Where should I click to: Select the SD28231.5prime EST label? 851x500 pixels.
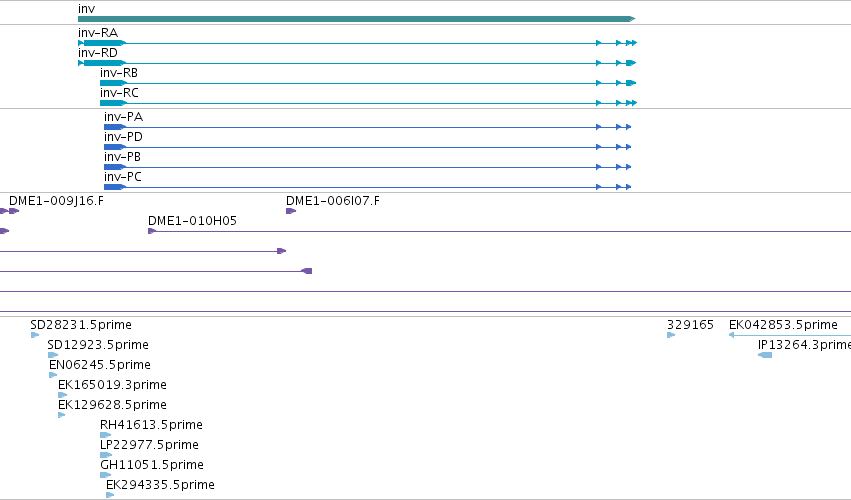pyautogui.click(x=81, y=325)
